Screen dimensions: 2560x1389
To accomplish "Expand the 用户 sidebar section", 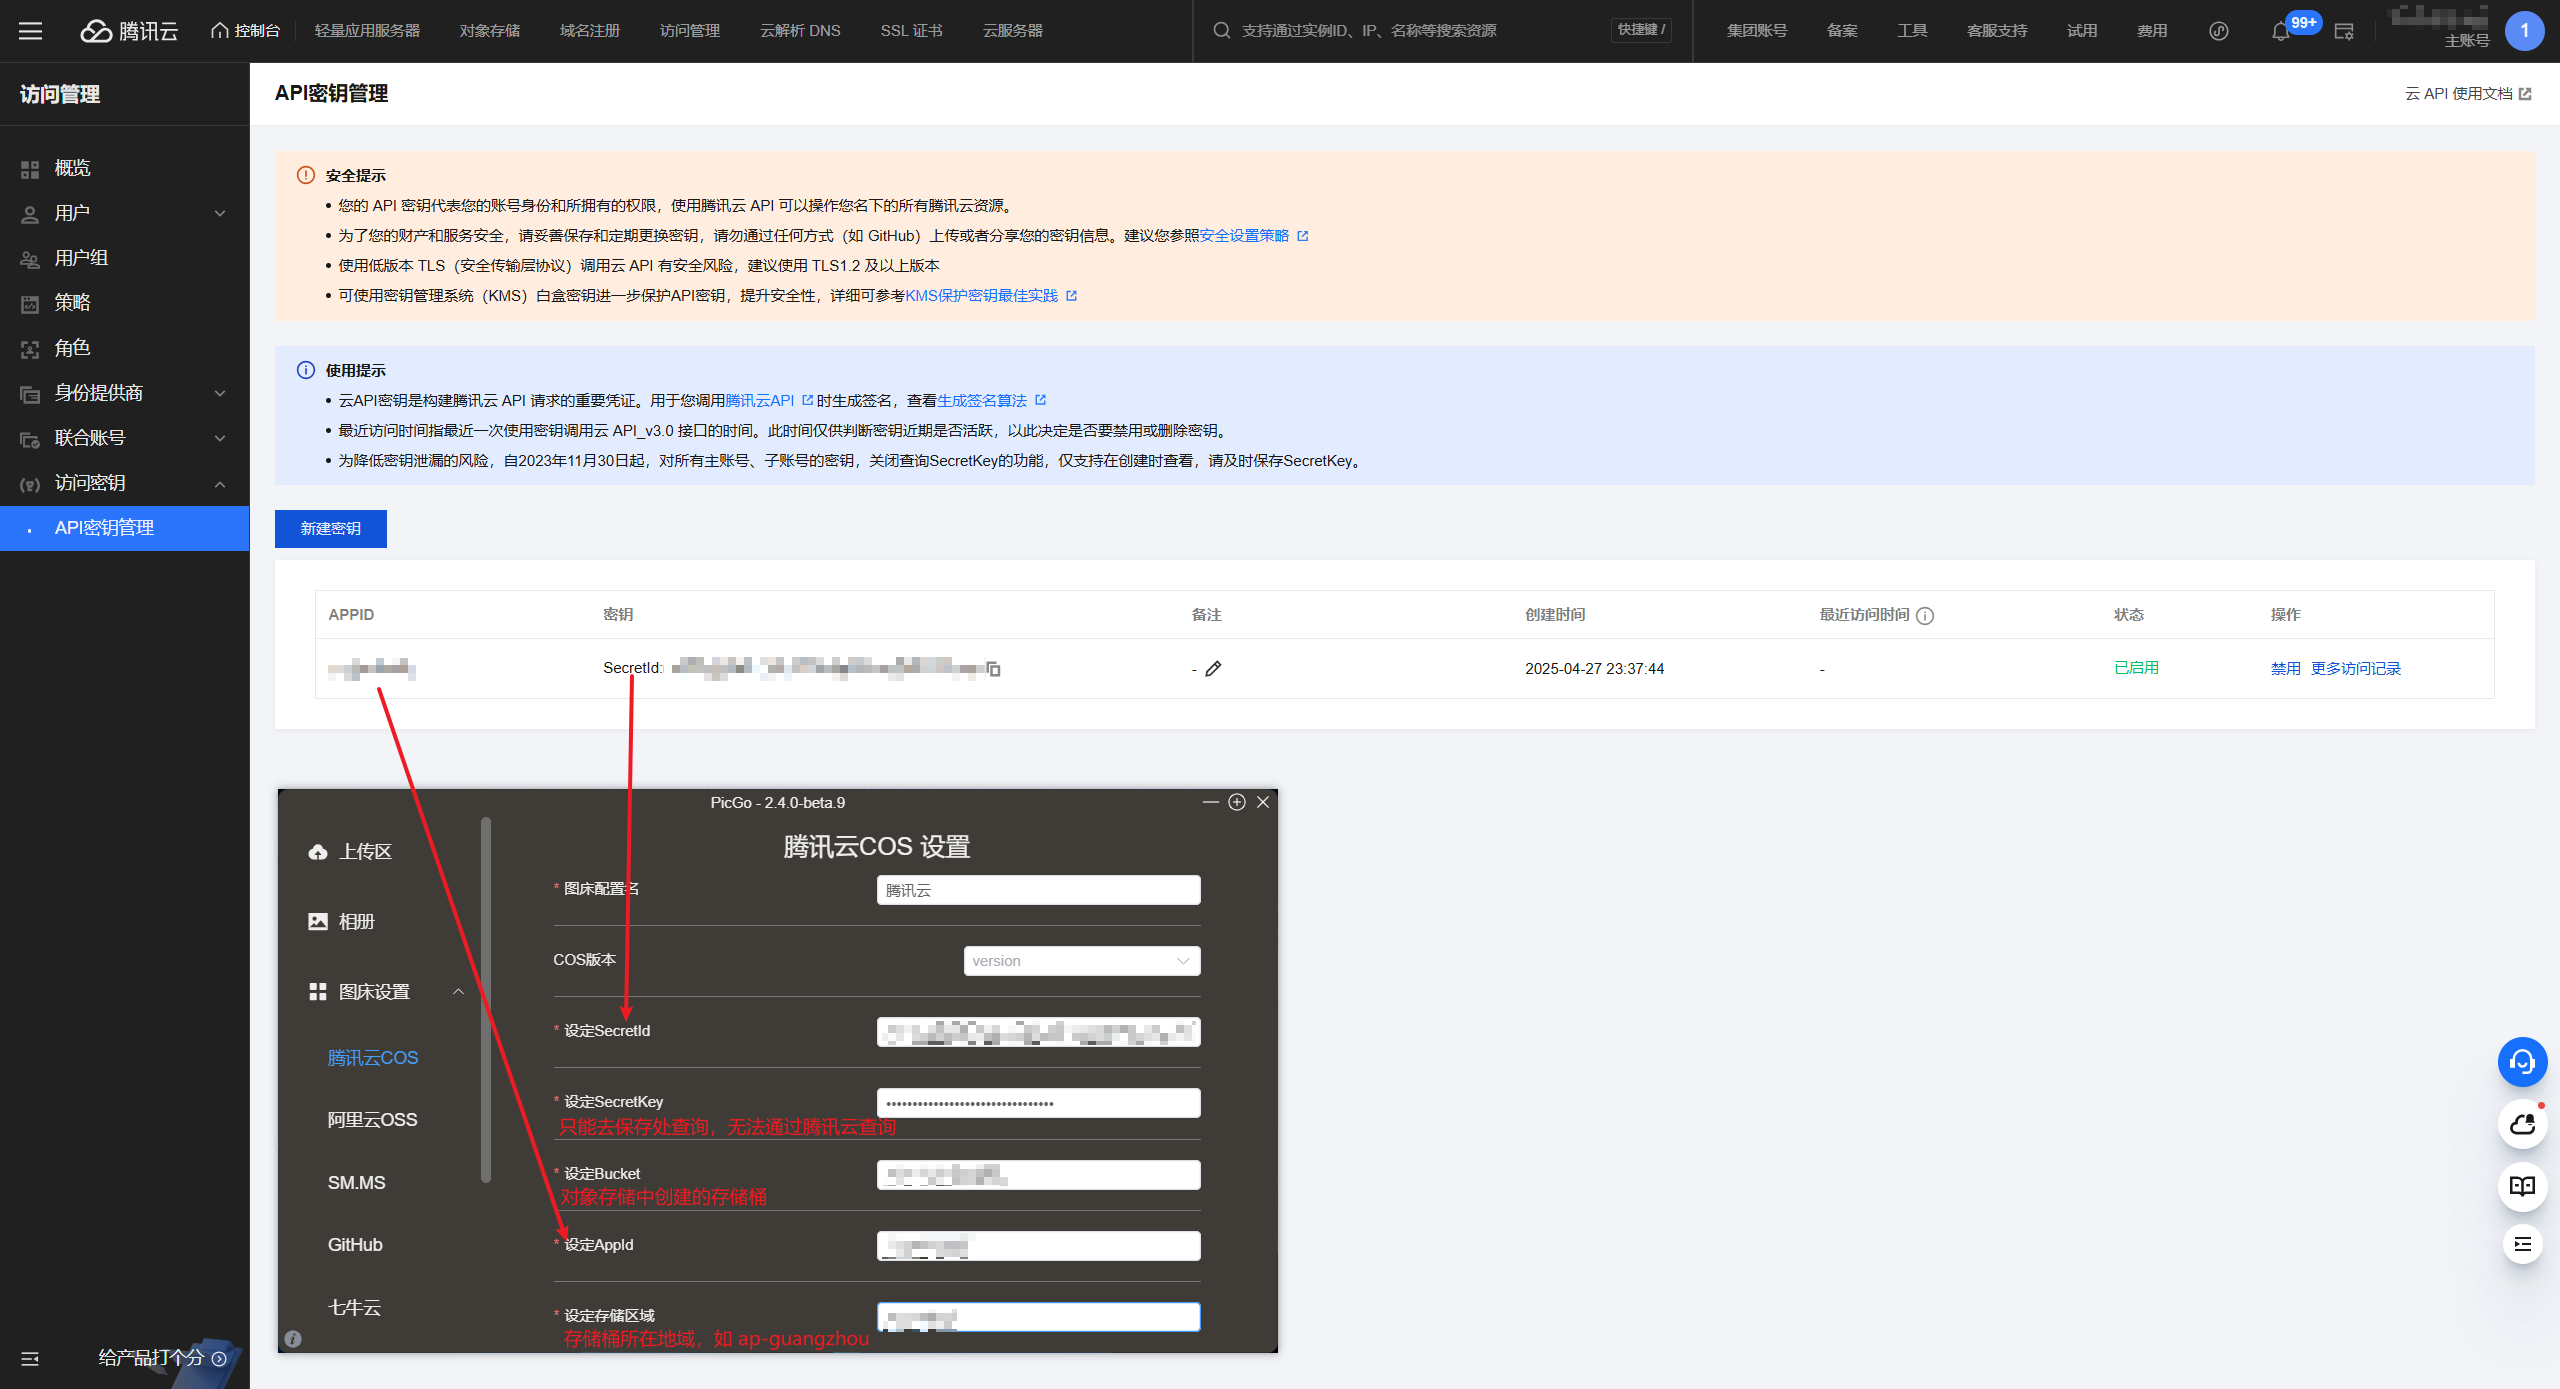I will point(125,213).
